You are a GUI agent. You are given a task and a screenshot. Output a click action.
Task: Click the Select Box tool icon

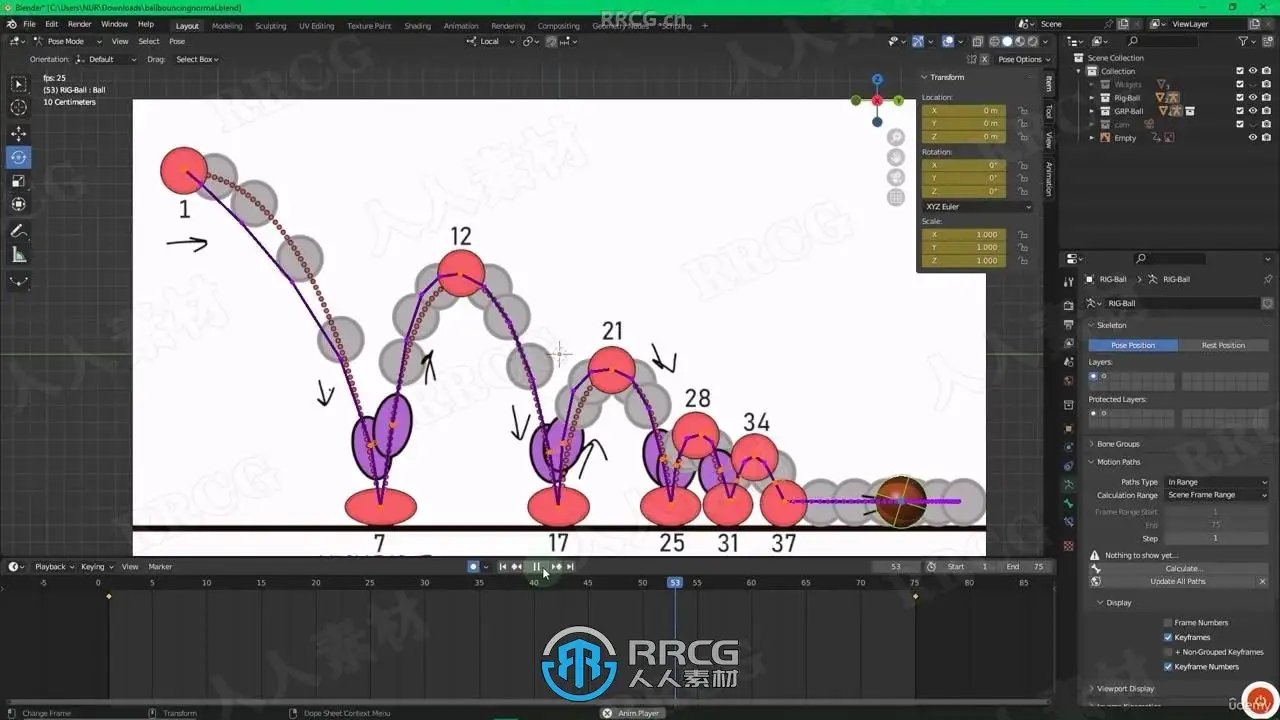coord(19,84)
